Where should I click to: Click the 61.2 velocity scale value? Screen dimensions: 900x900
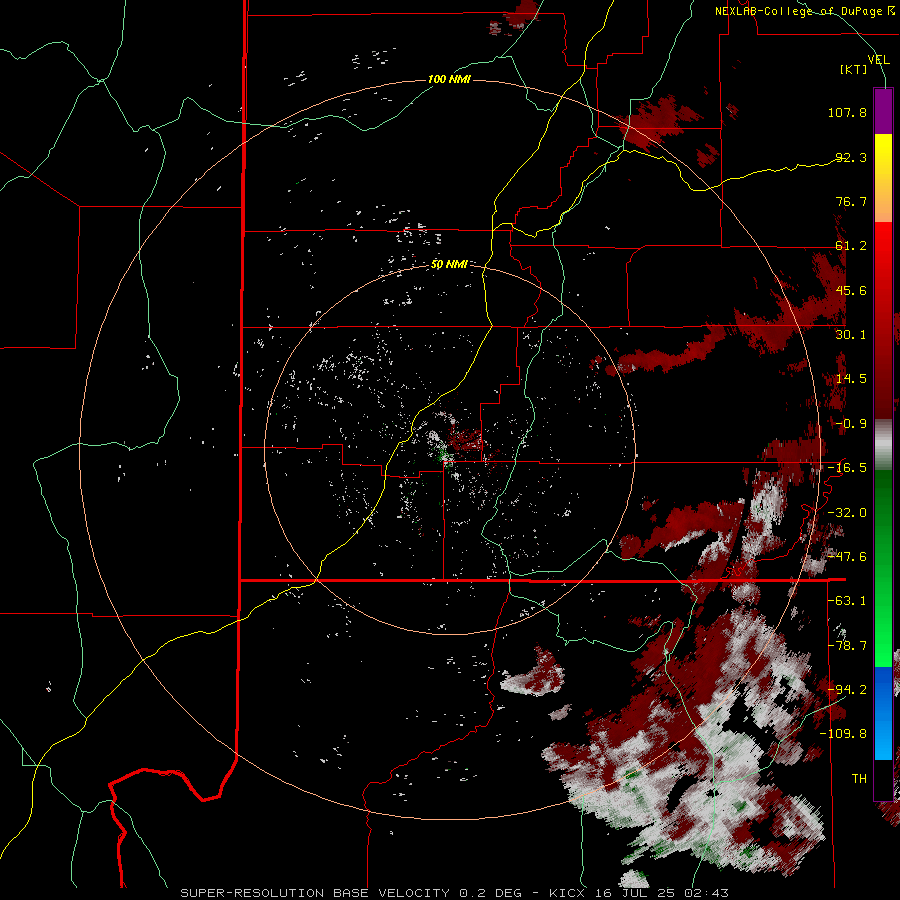[x=851, y=246]
